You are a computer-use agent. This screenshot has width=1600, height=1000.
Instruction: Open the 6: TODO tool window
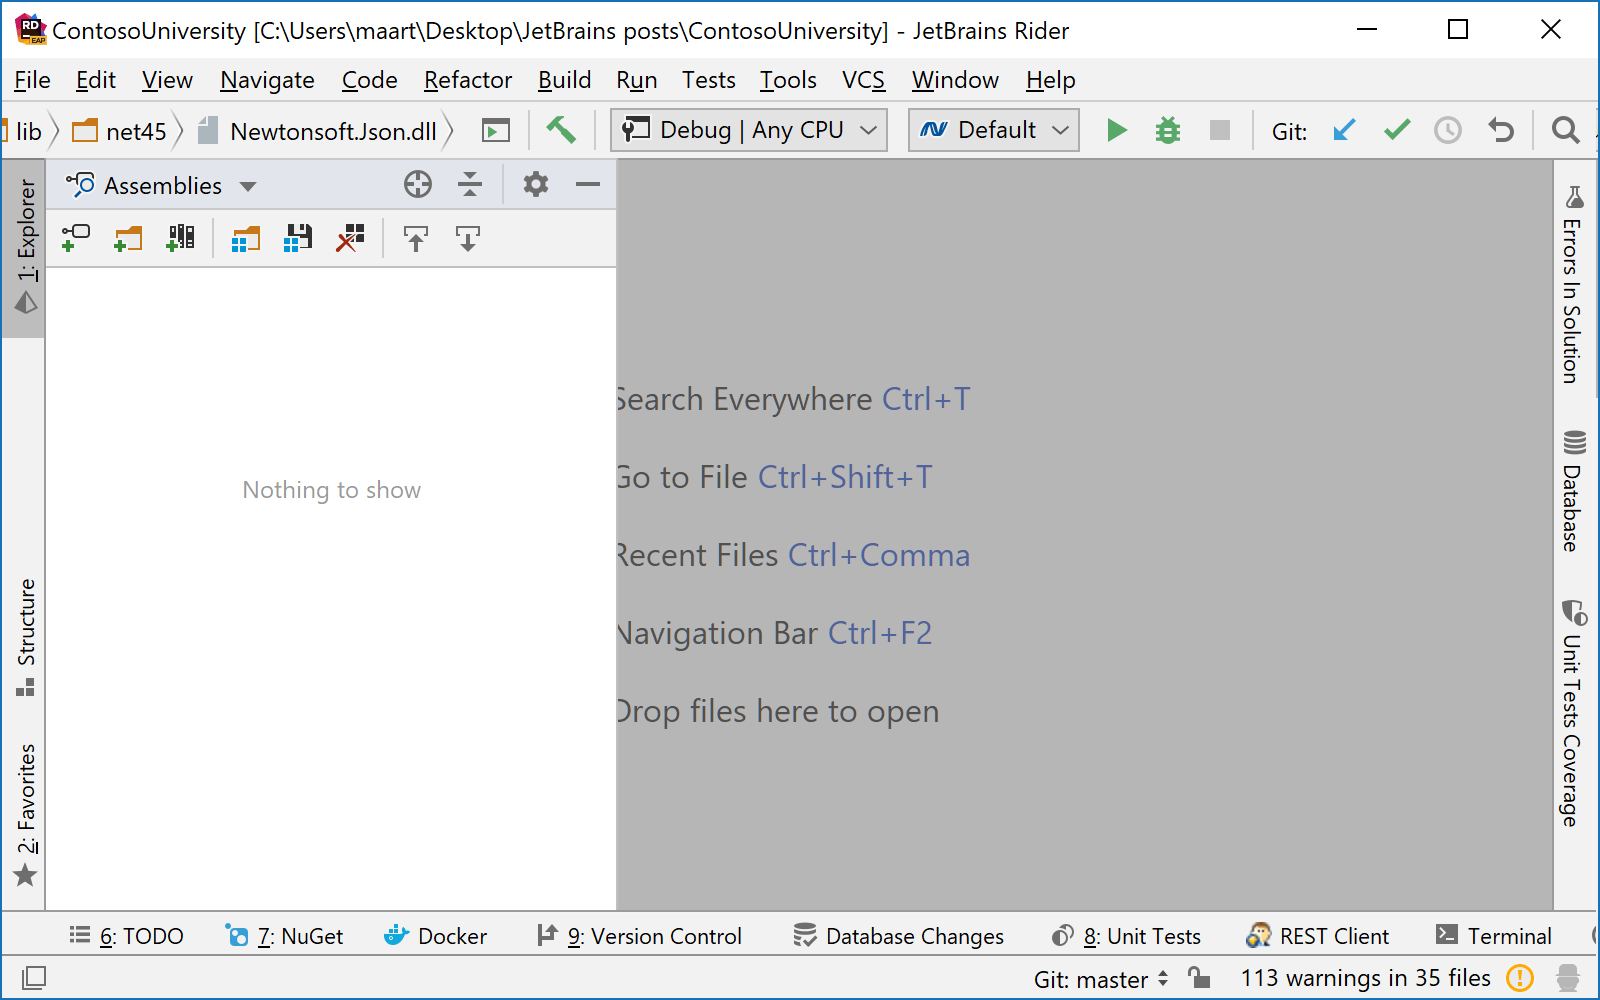[x=126, y=936]
